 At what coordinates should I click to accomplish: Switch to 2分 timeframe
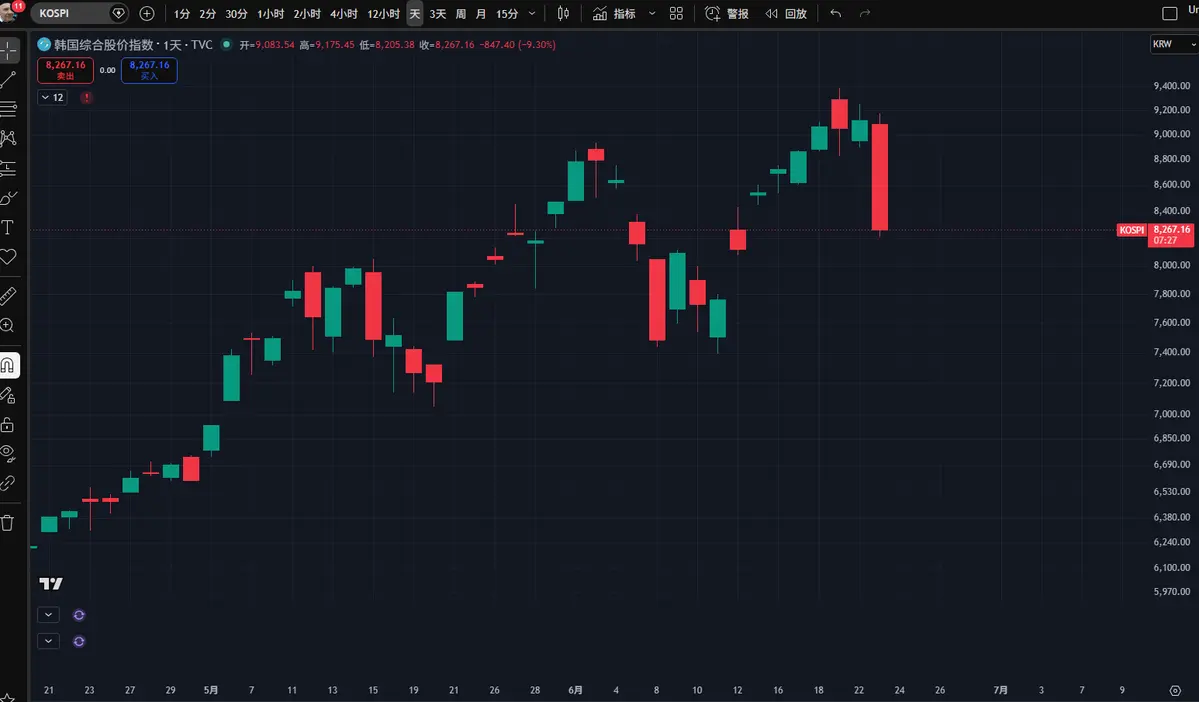click(207, 14)
